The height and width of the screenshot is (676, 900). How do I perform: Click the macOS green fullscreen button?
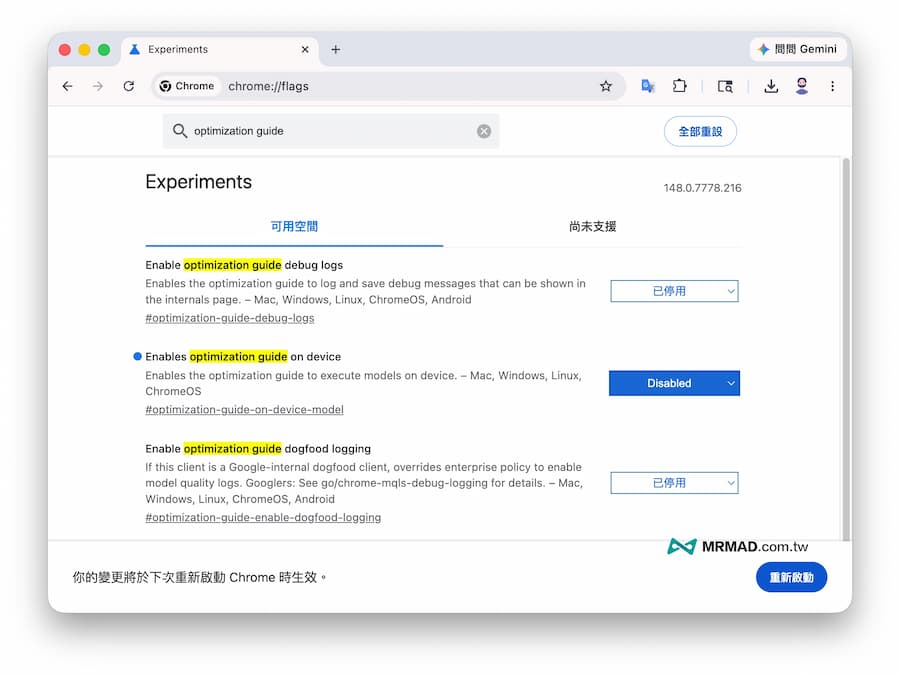(104, 50)
